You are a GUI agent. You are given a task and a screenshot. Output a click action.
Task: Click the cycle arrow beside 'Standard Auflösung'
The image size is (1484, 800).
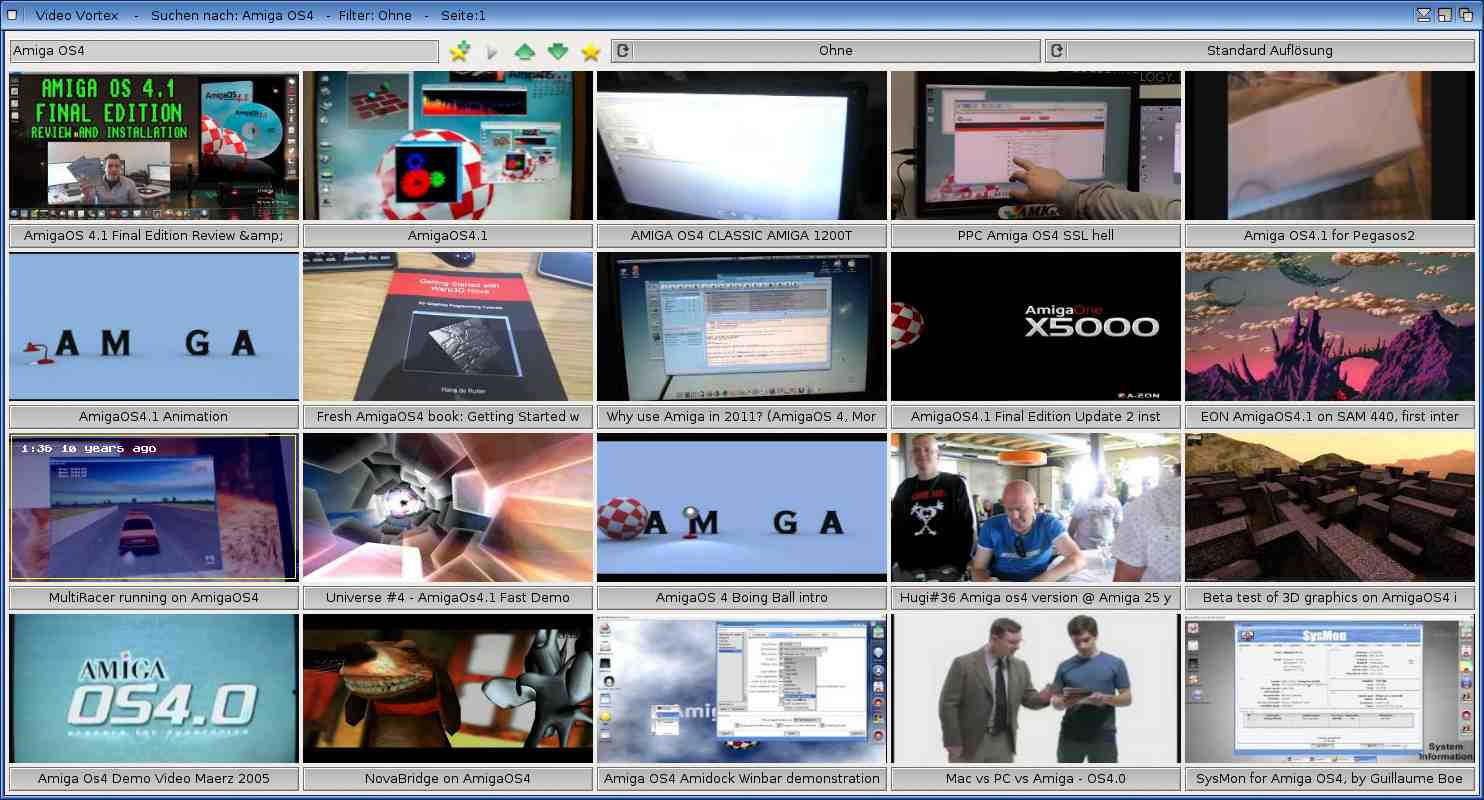1056,51
